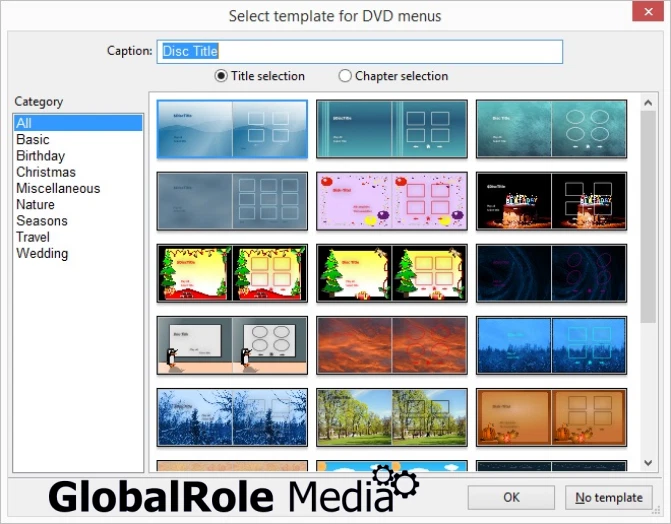Click the OK button
This screenshot has width=671, height=524.
(x=511, y=497)
